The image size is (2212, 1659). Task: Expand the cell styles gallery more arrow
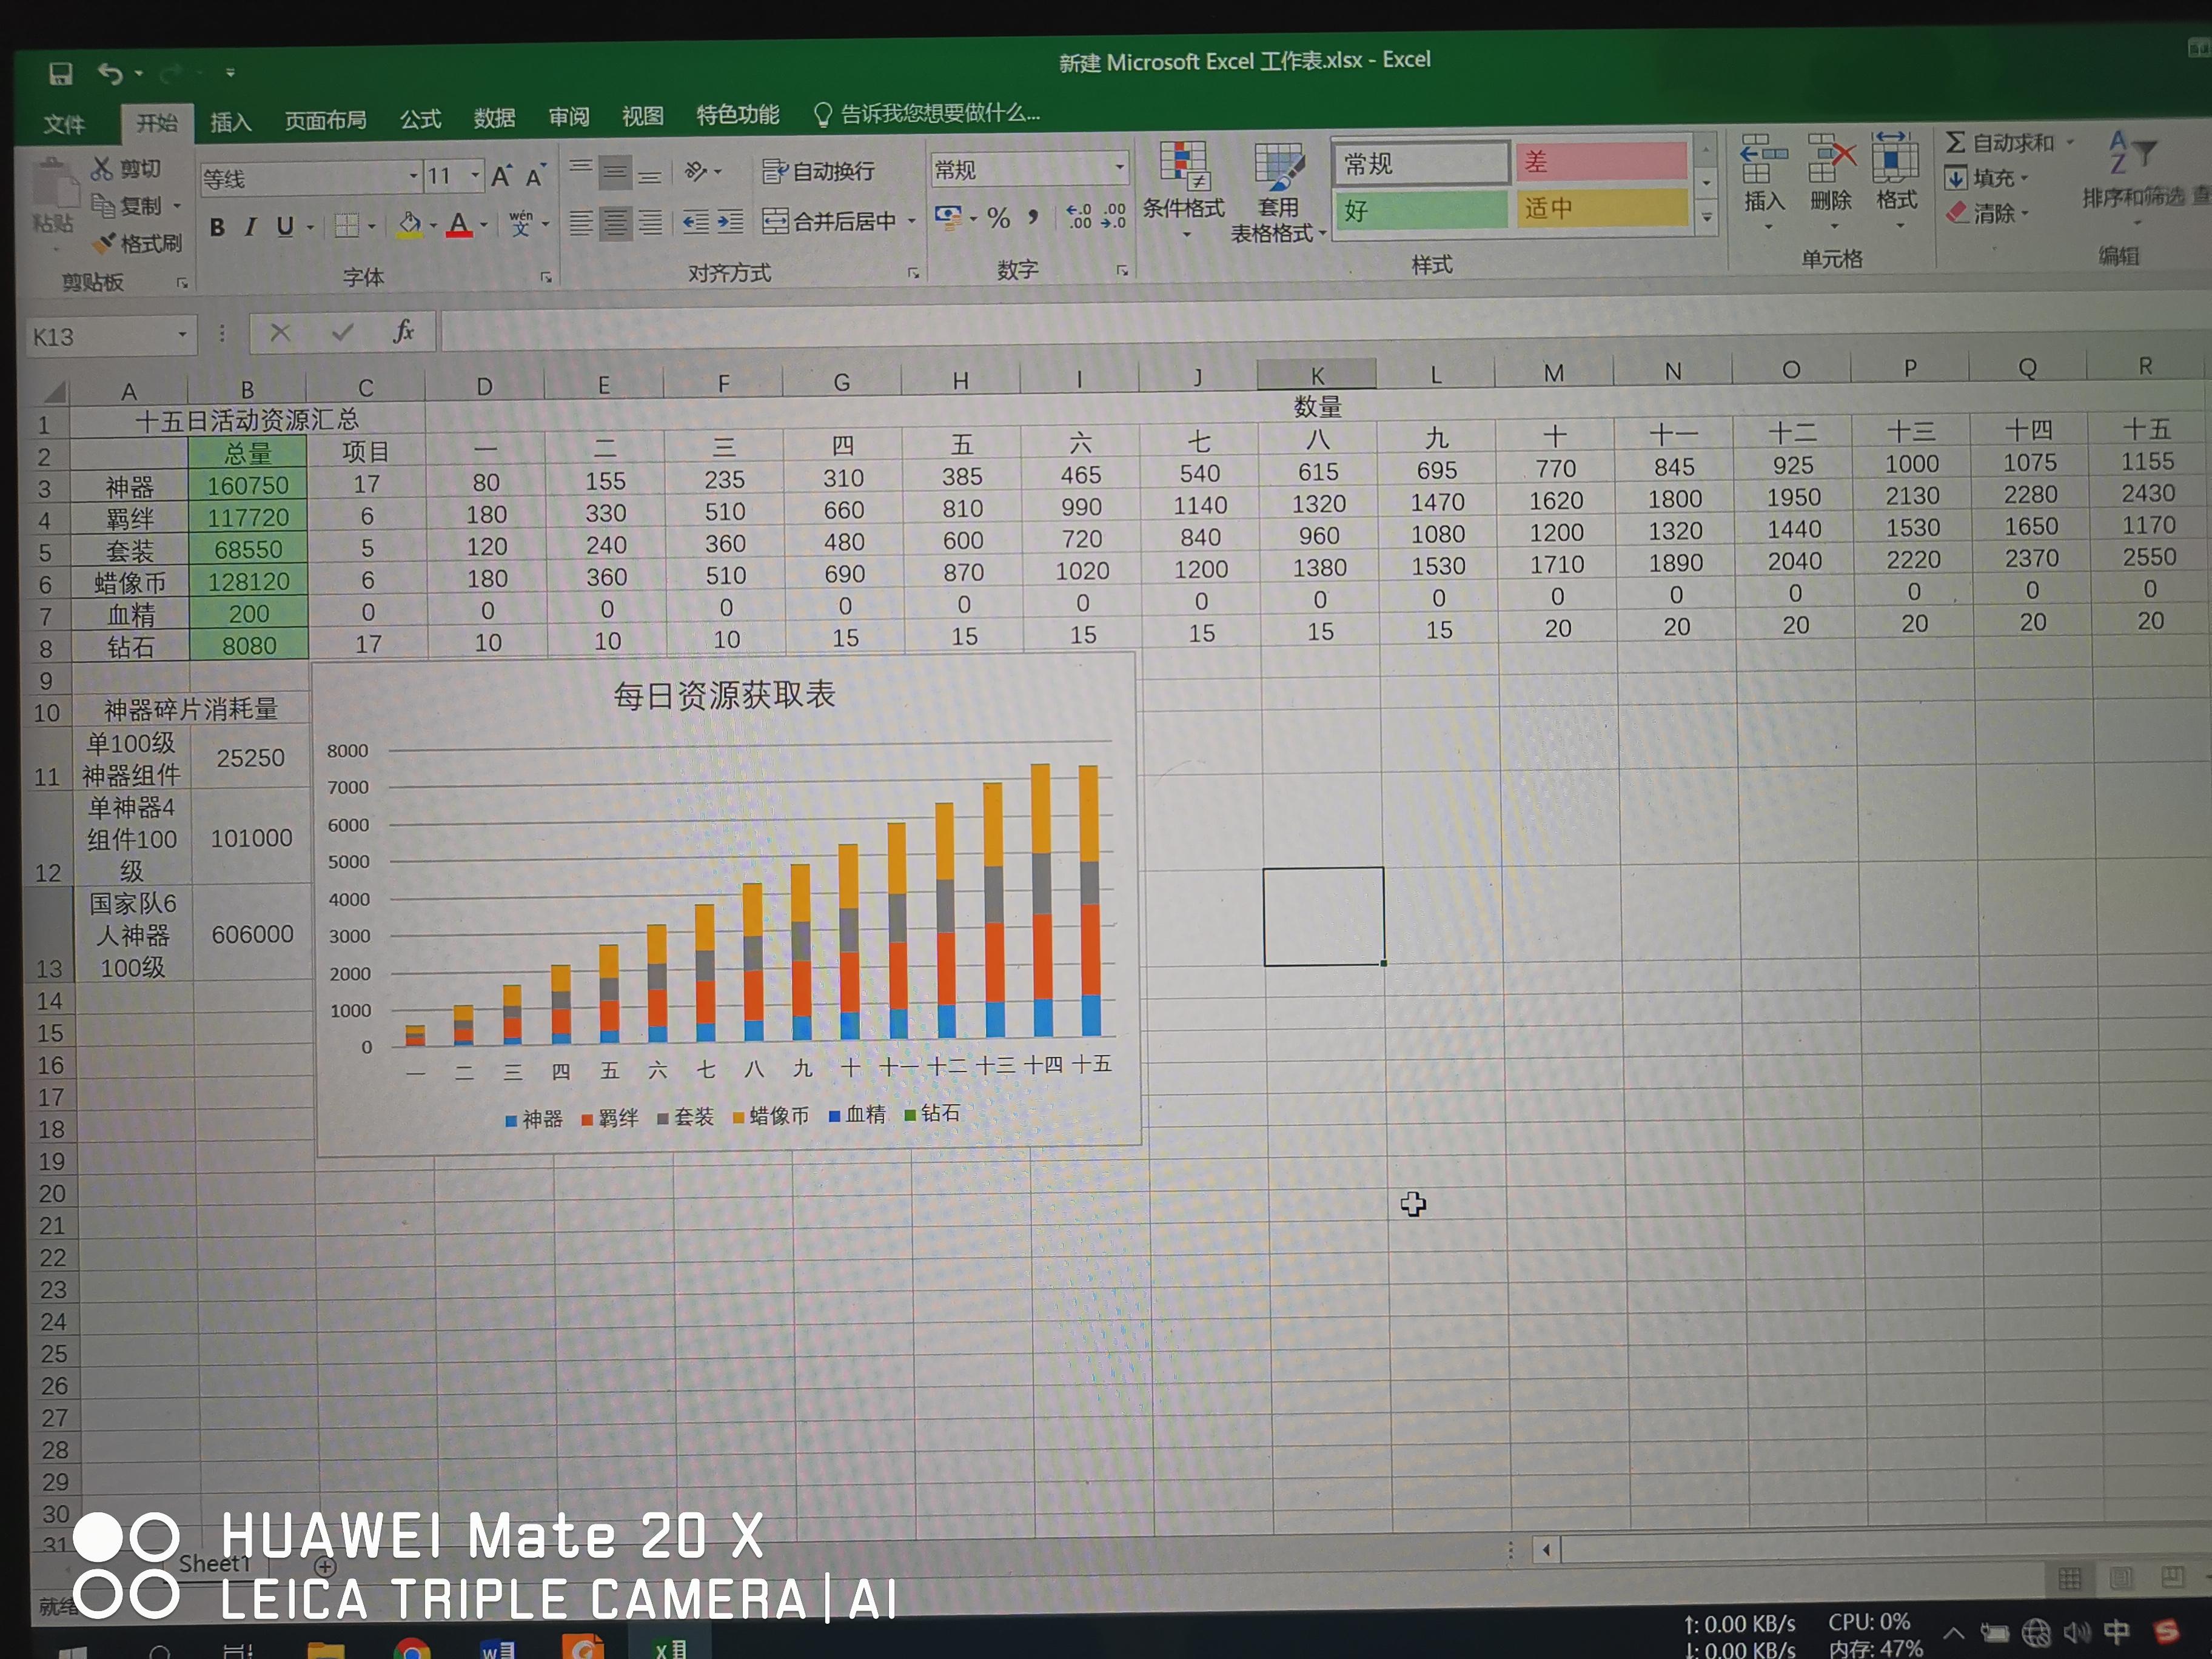[x=1707, y=218]
